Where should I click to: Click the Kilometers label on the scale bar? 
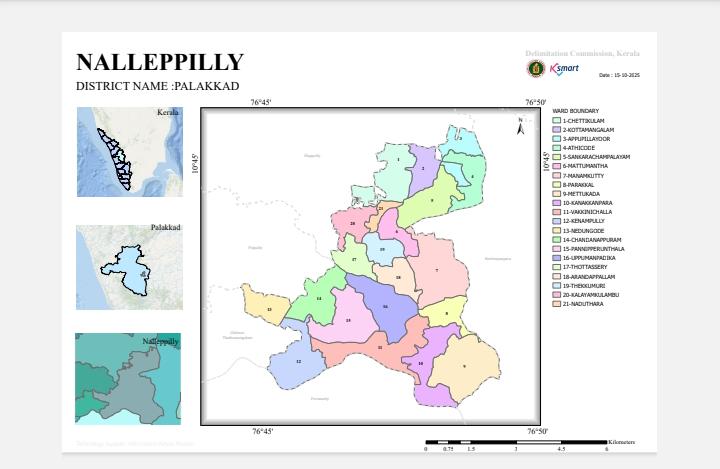tap(621, 442)
